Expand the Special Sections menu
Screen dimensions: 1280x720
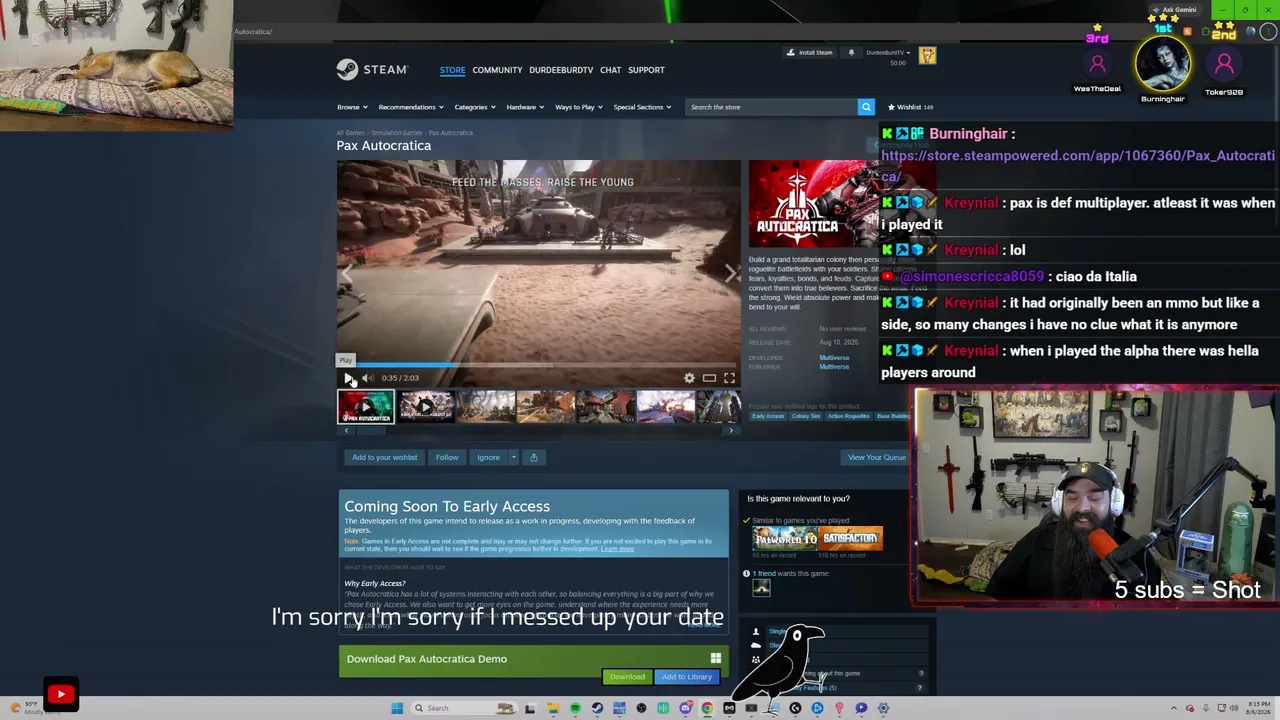642,107
